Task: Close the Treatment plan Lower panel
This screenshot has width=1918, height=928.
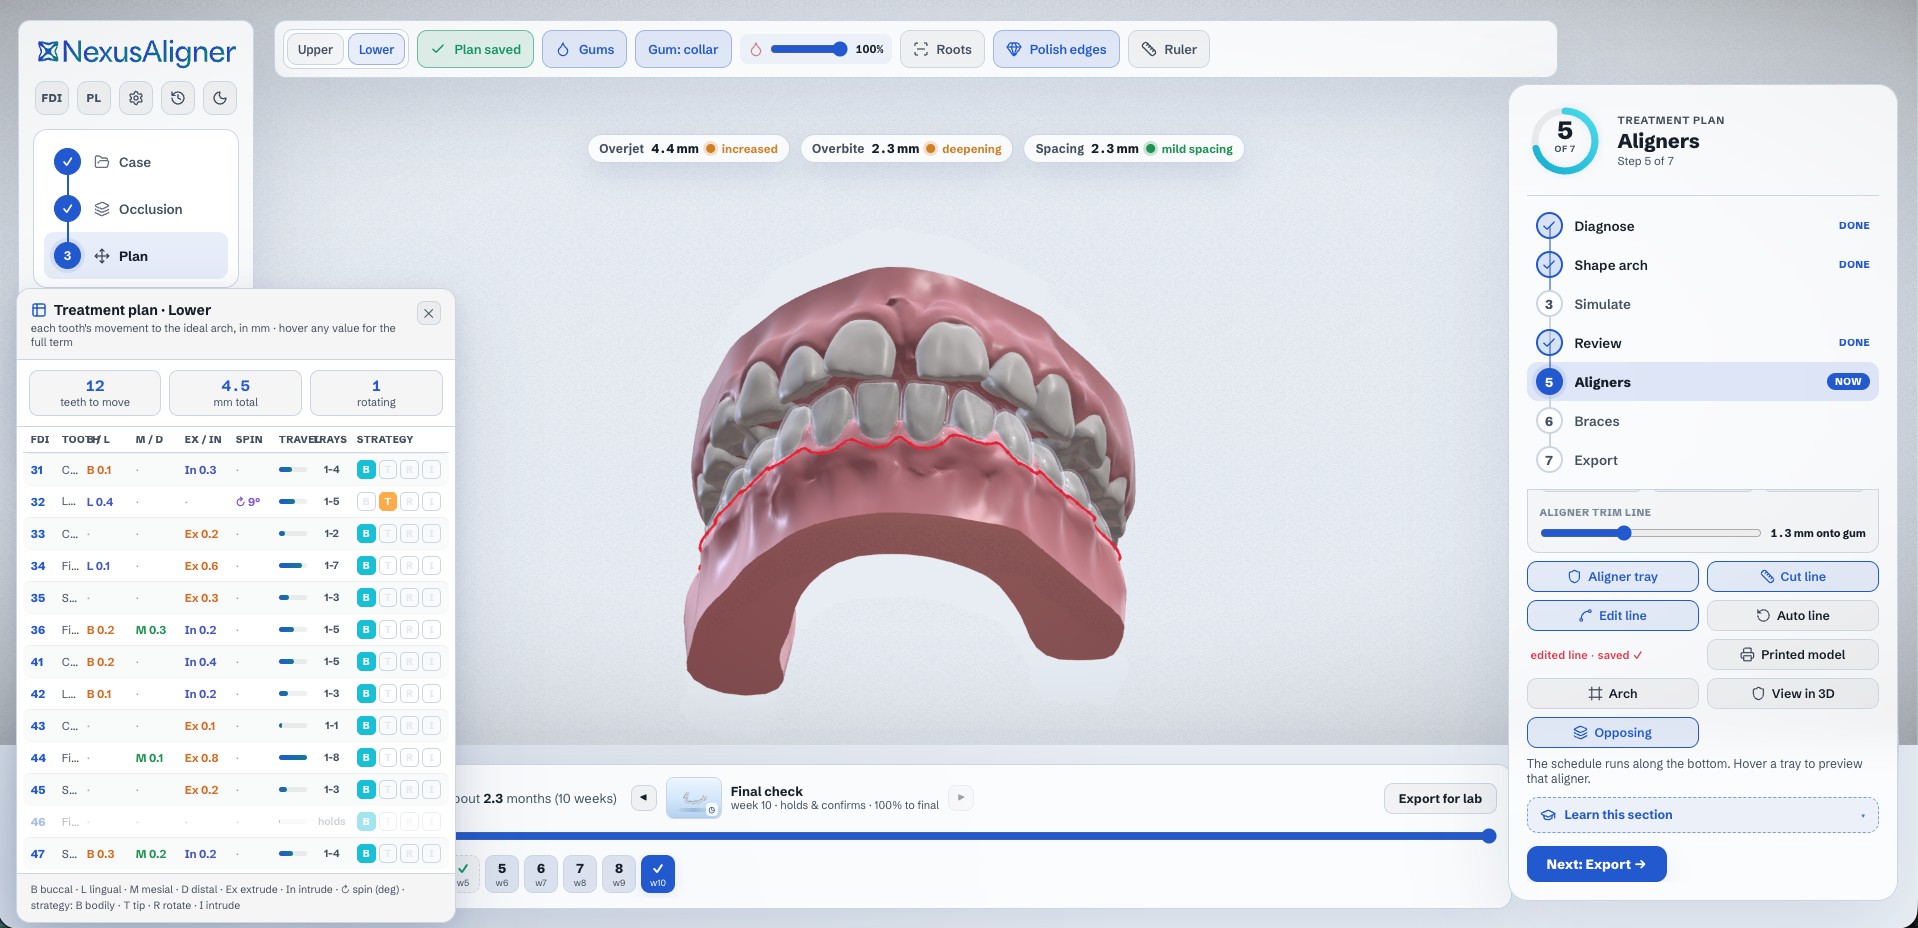Action: pos(429,313)
